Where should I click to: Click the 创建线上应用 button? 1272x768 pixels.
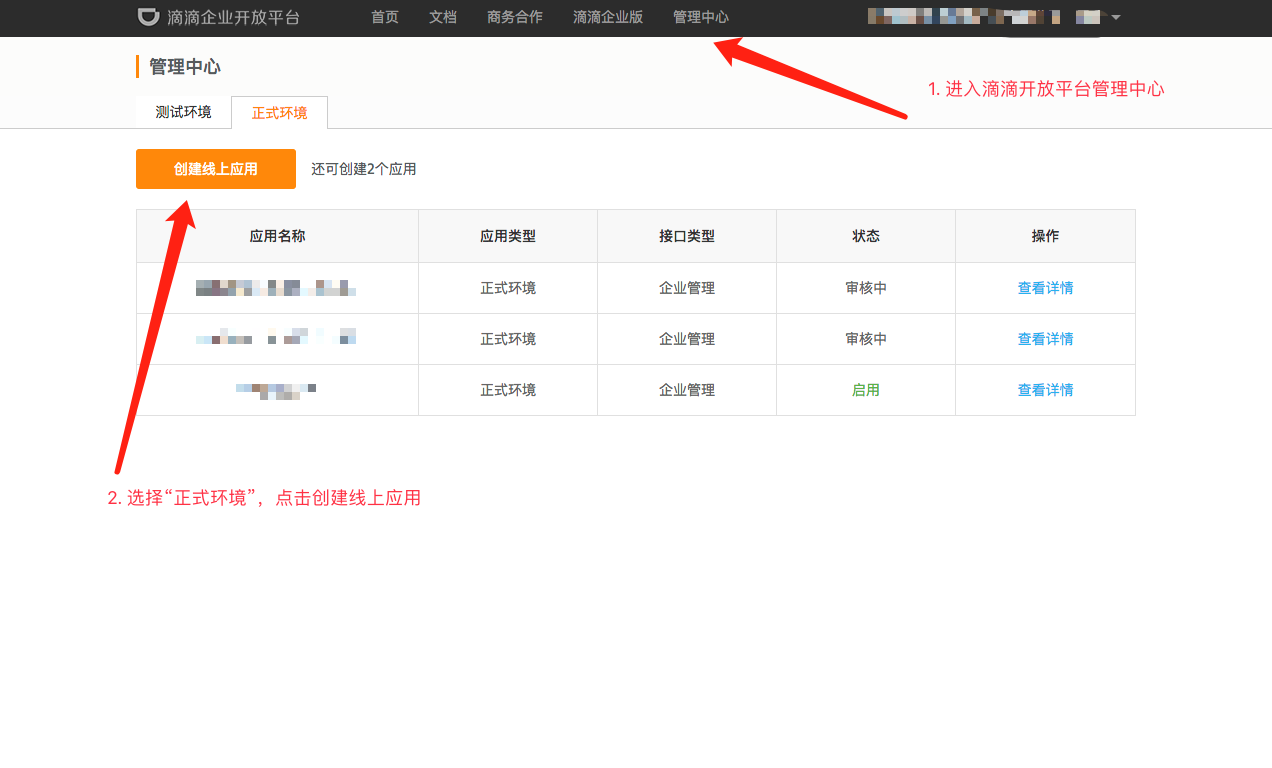[216, 169]
